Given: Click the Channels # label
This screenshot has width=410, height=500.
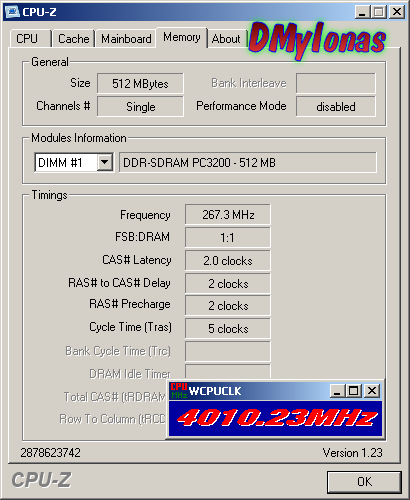Looking at the screenshot, I should pyautogui.click(x=63, y=106).
